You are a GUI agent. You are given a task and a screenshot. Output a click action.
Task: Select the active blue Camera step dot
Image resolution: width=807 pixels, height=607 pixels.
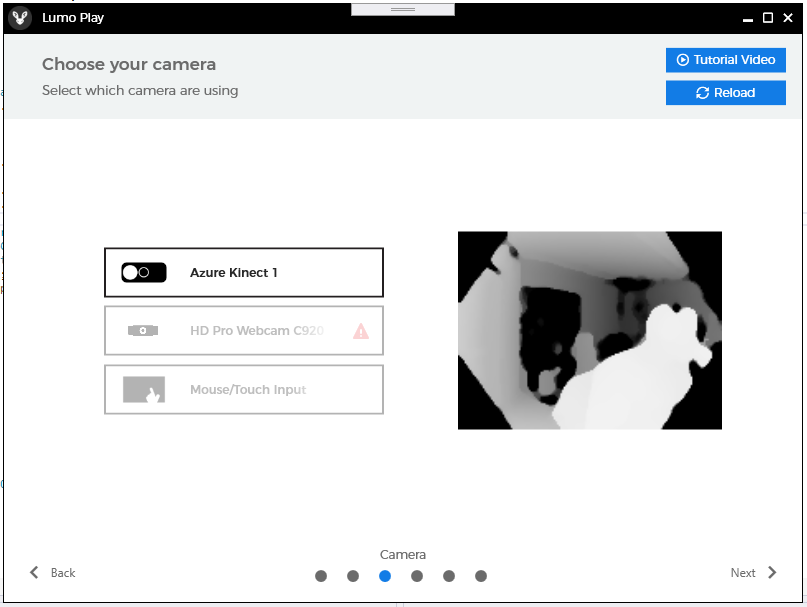[x=384, y=576]
